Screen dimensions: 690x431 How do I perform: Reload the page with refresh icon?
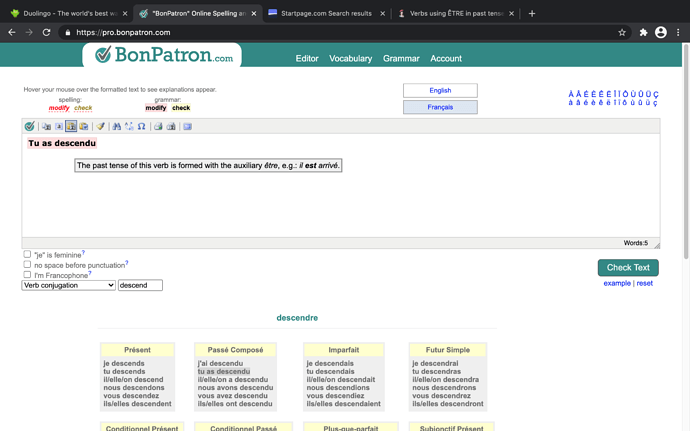(46, 32)
